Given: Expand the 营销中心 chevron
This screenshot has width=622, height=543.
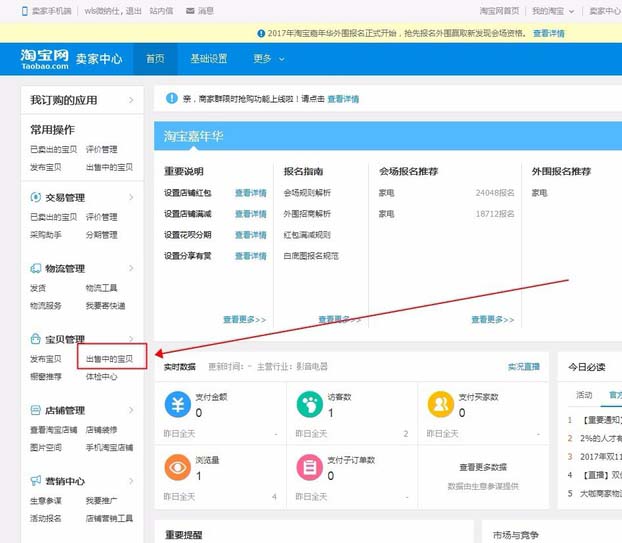Looking at the screenshot, I should coord(131,481).
